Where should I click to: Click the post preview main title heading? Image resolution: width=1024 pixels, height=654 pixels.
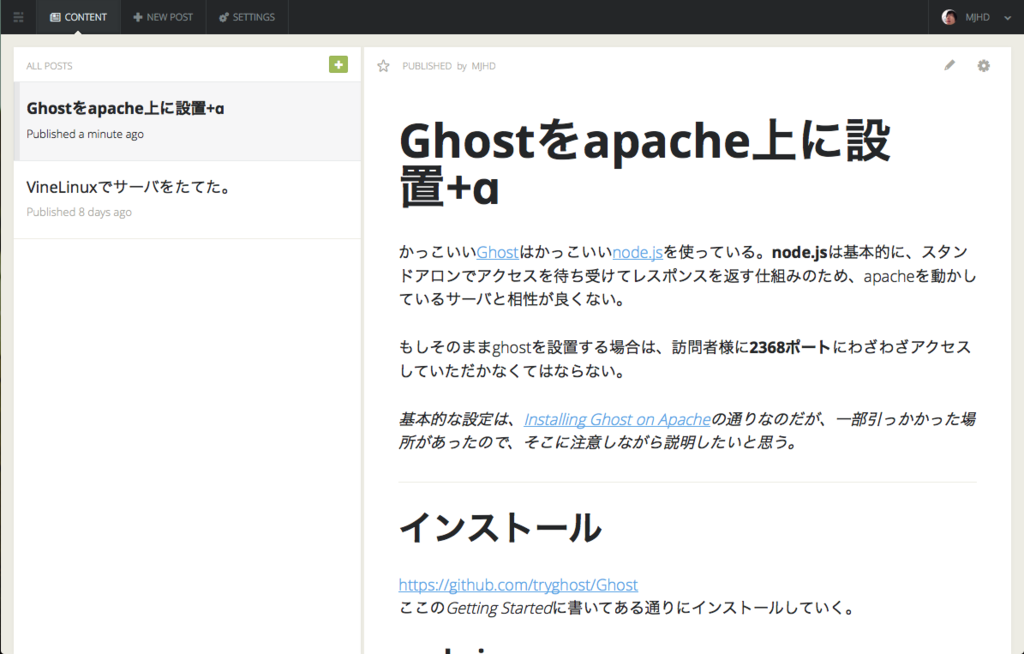click(645, 163)
